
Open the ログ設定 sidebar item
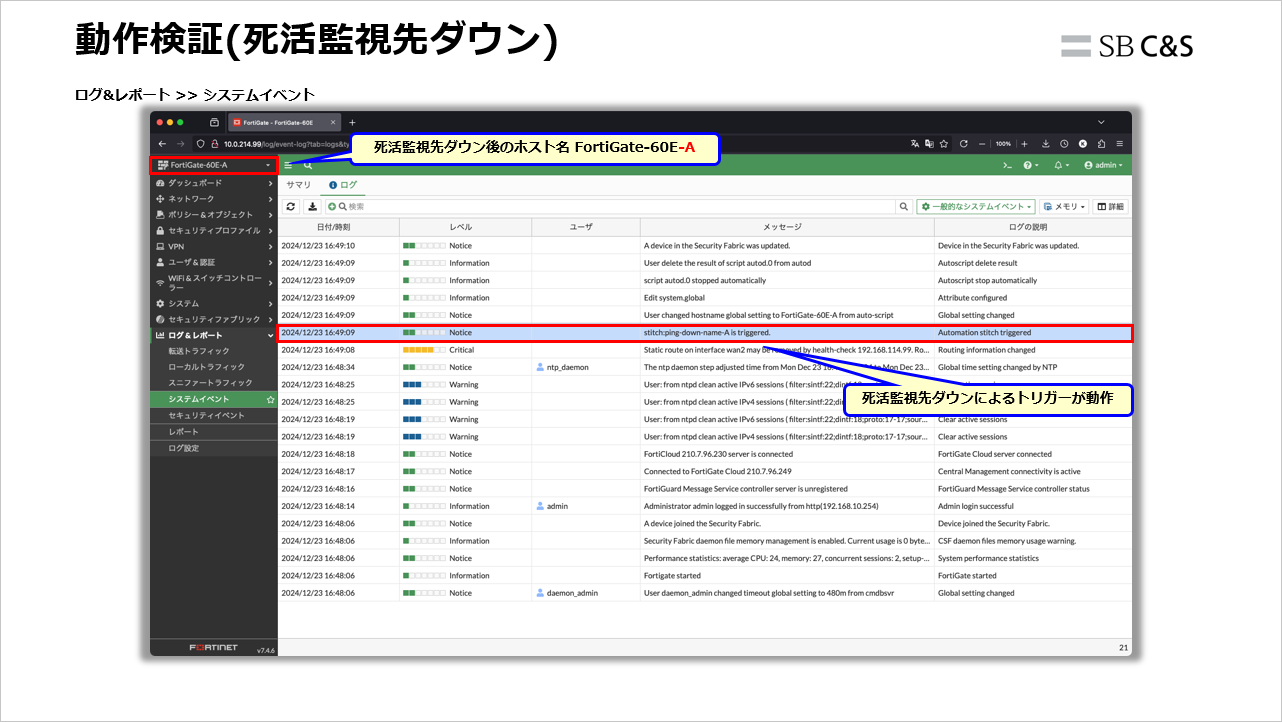(214, 448)
